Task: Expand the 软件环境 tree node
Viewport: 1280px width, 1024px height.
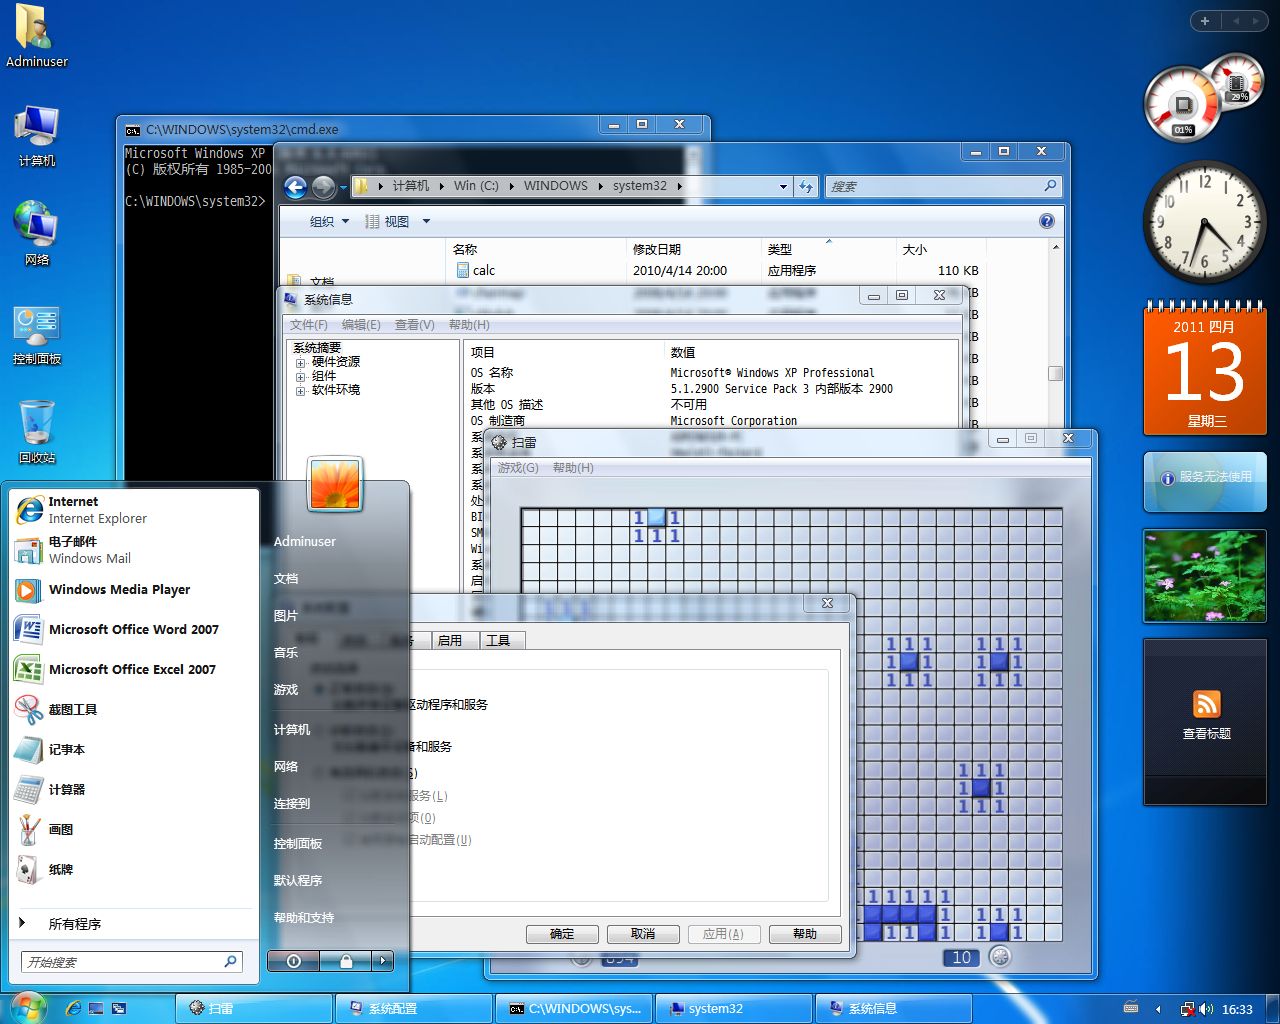Action: coord(300,391)
